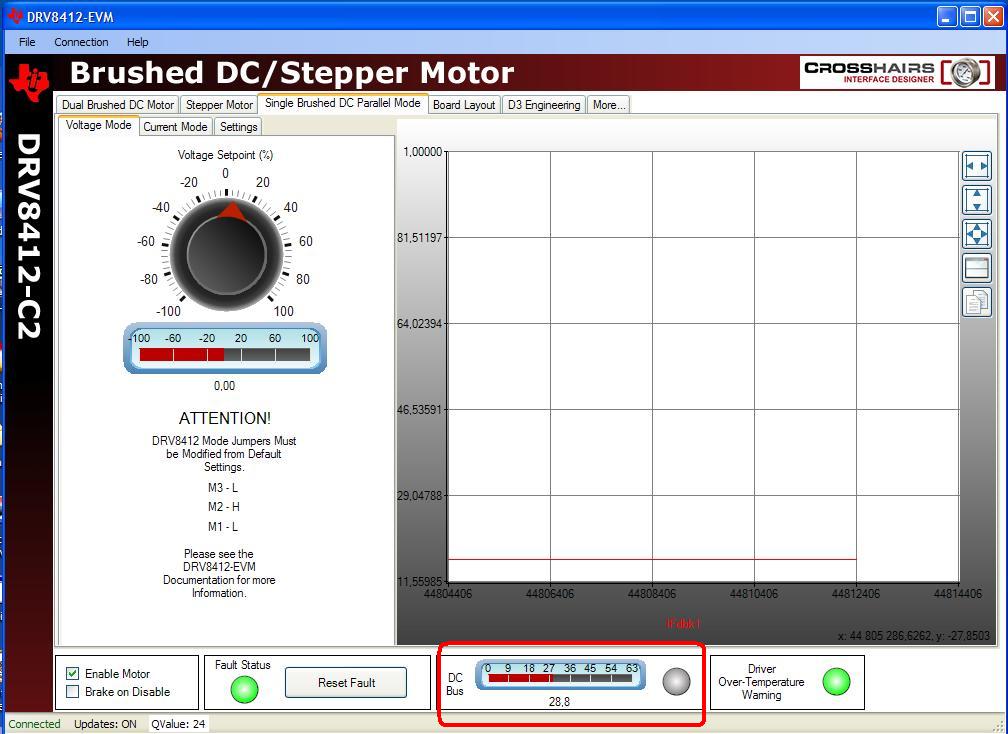The height and width of the screenshot is (734, 1008).
Task: Click the M3 - L jumper setting text
Action: [x=223, y=488]
